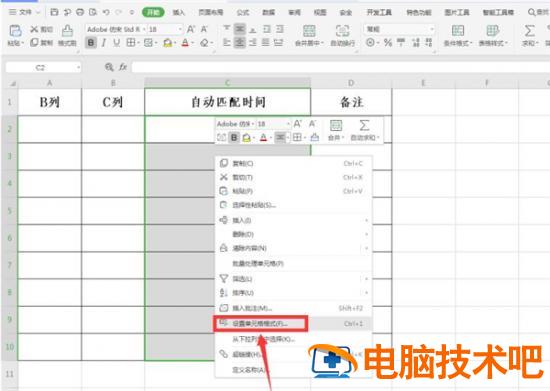Select column D header

[x=351, y=83]
